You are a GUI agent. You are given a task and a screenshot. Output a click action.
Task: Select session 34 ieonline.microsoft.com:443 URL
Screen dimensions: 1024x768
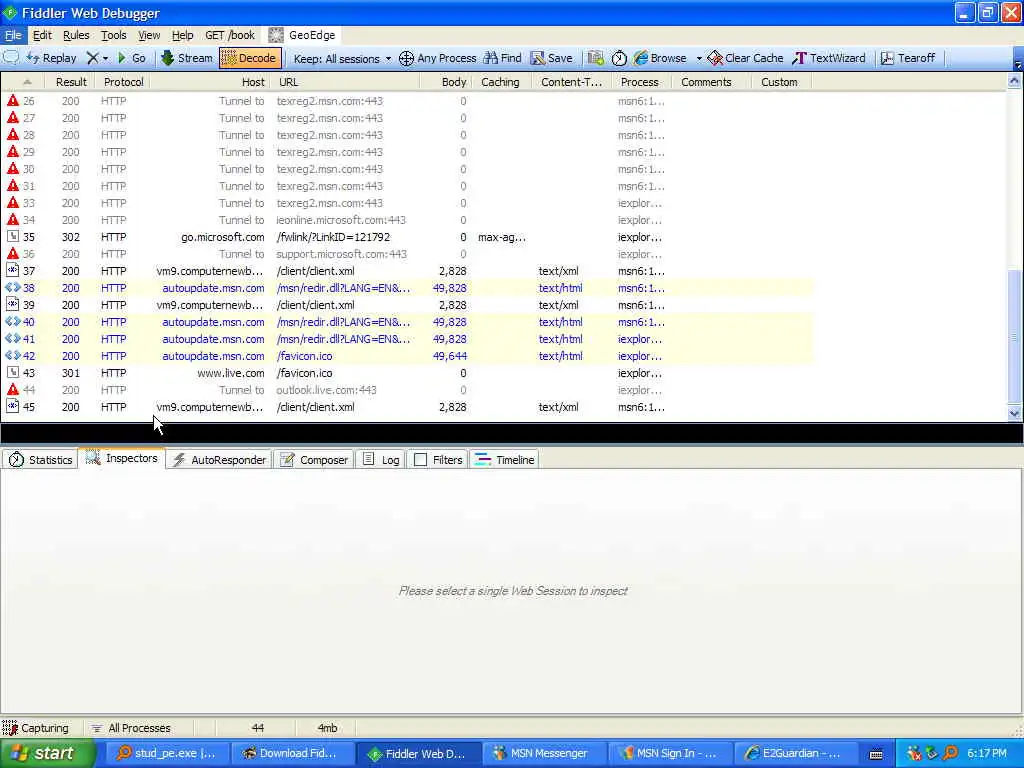pos(341,220)
